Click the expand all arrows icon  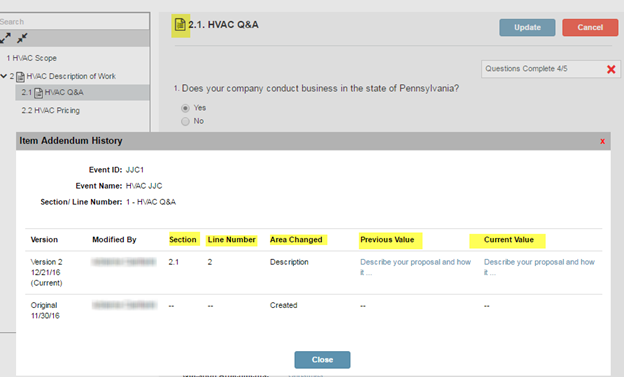click(x=5, y=38)
